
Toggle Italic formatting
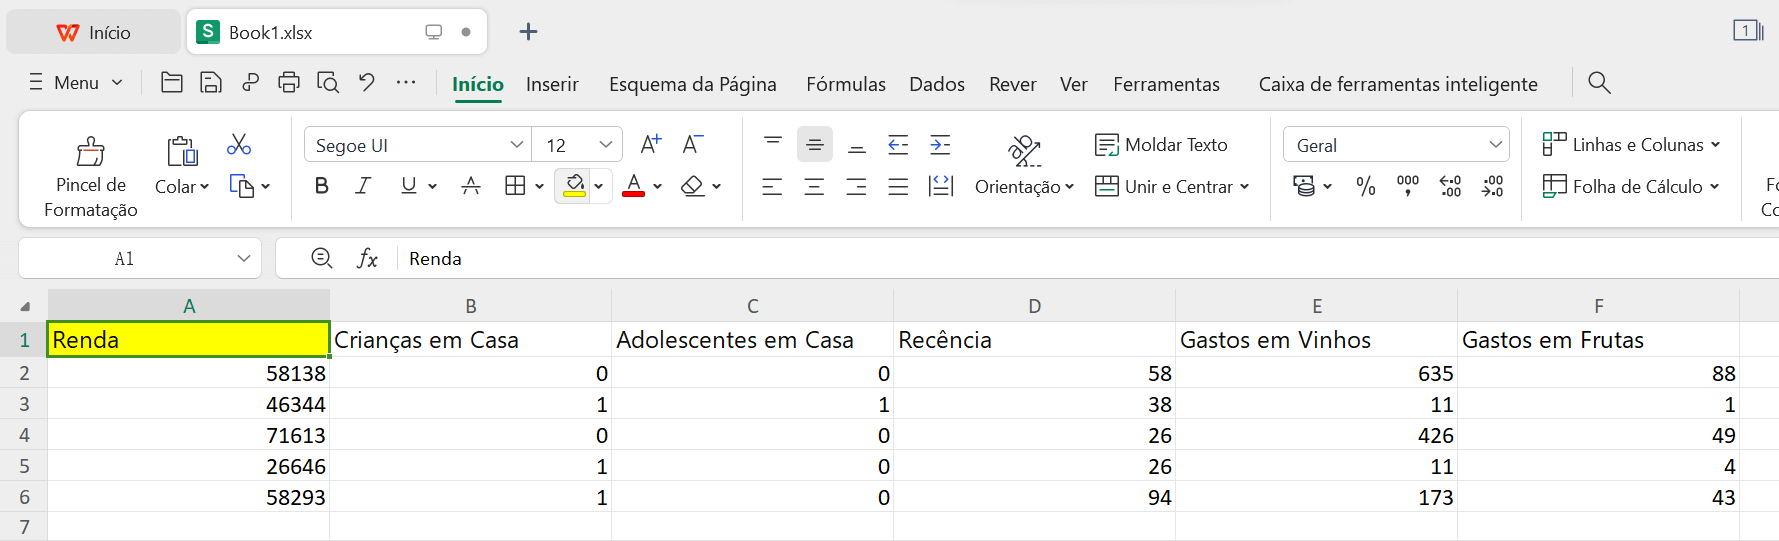tap(364, 186)
